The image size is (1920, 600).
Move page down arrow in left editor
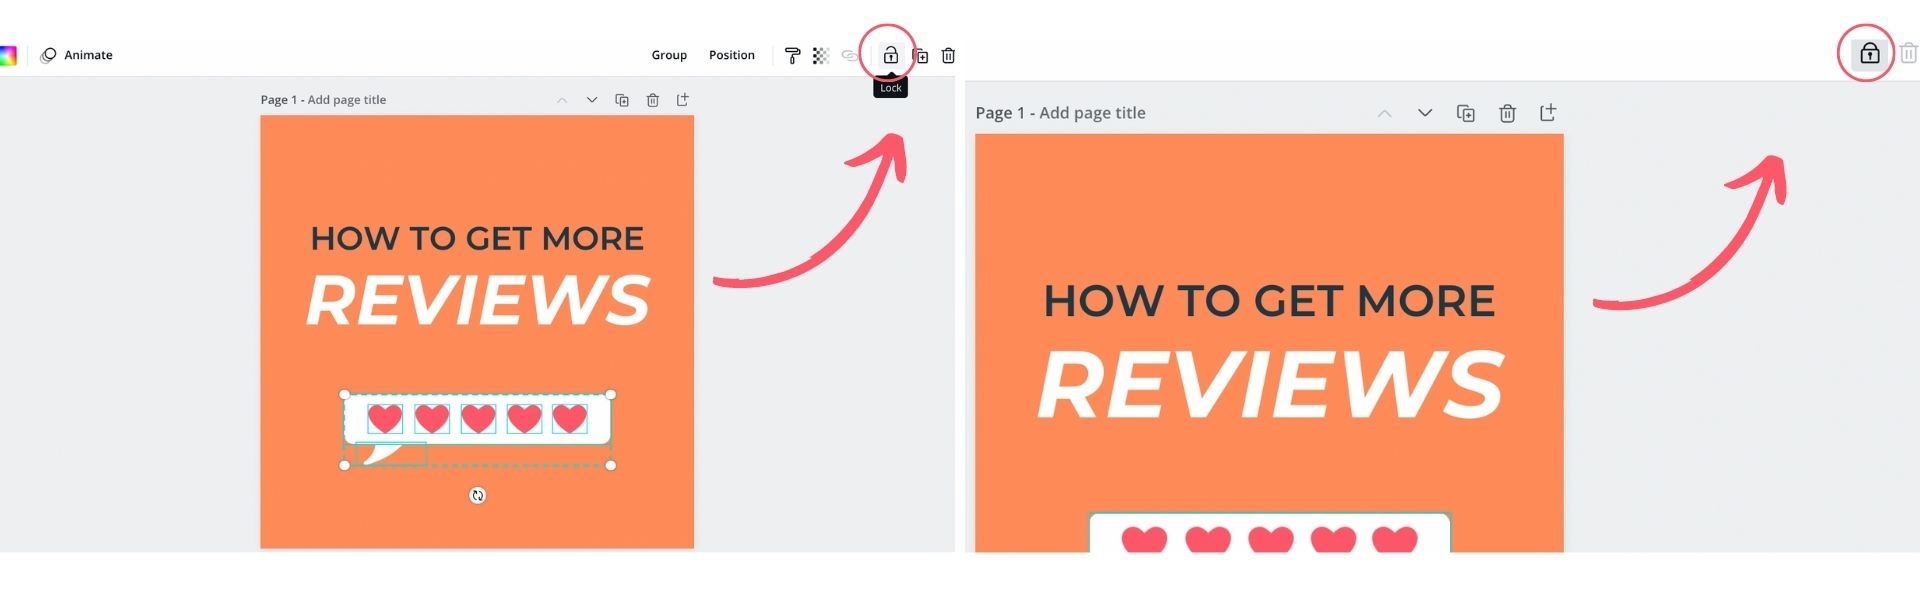point(592,100)
